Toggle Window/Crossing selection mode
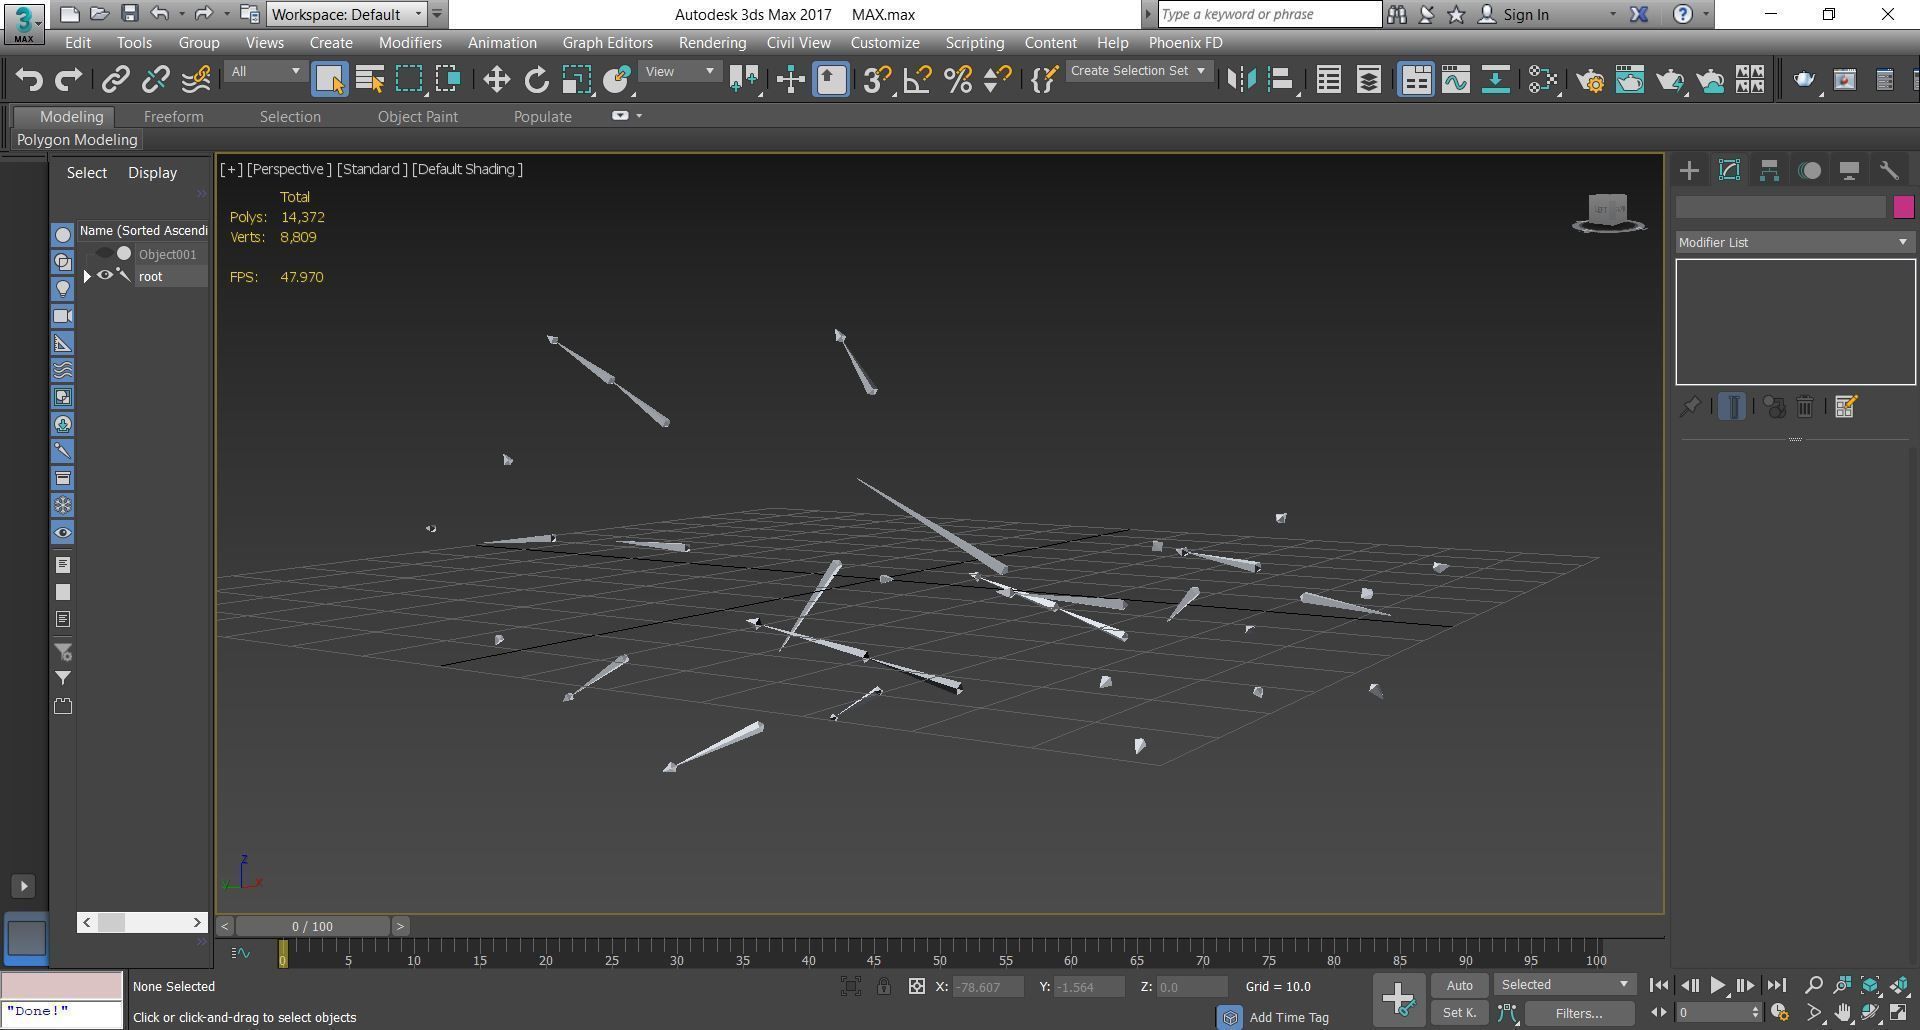 click(x=448, y=79)
